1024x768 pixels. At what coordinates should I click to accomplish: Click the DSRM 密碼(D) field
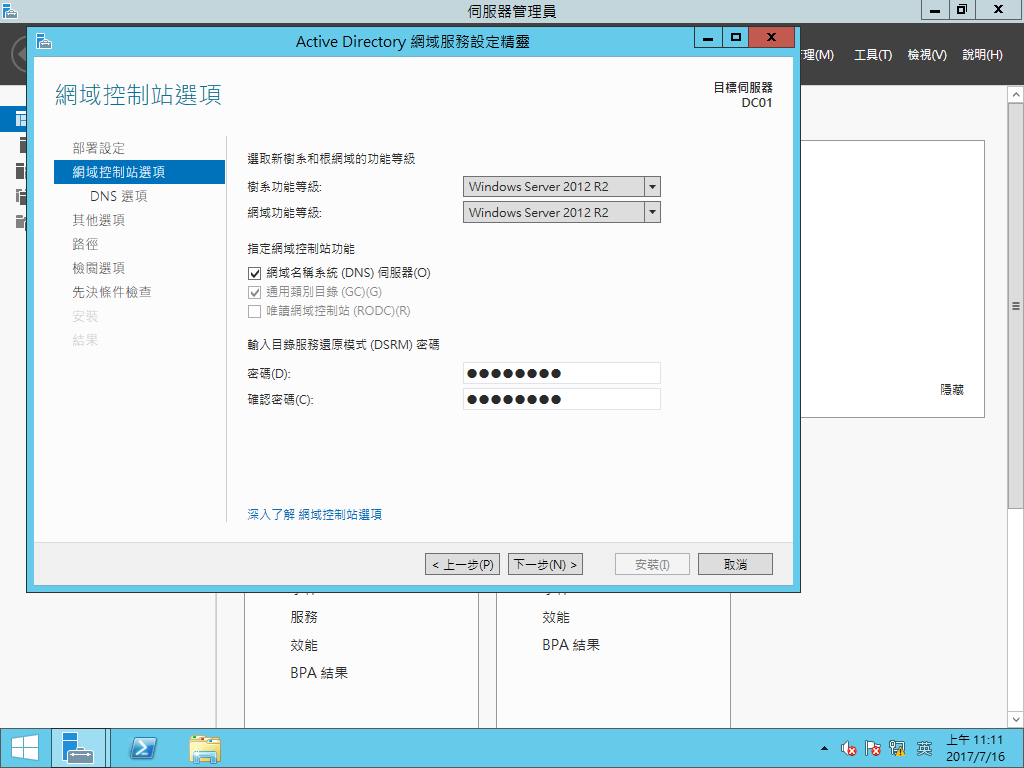(x=562, y=374)
